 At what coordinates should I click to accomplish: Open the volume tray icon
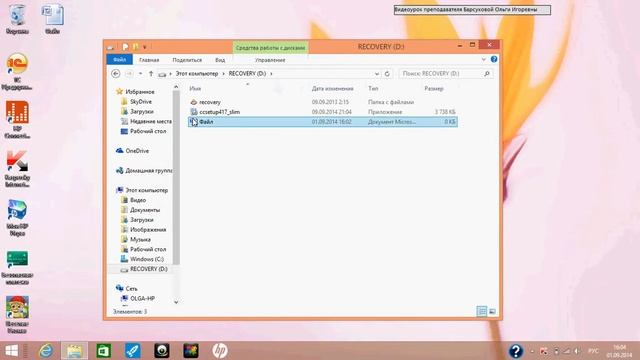coord(577,351)
